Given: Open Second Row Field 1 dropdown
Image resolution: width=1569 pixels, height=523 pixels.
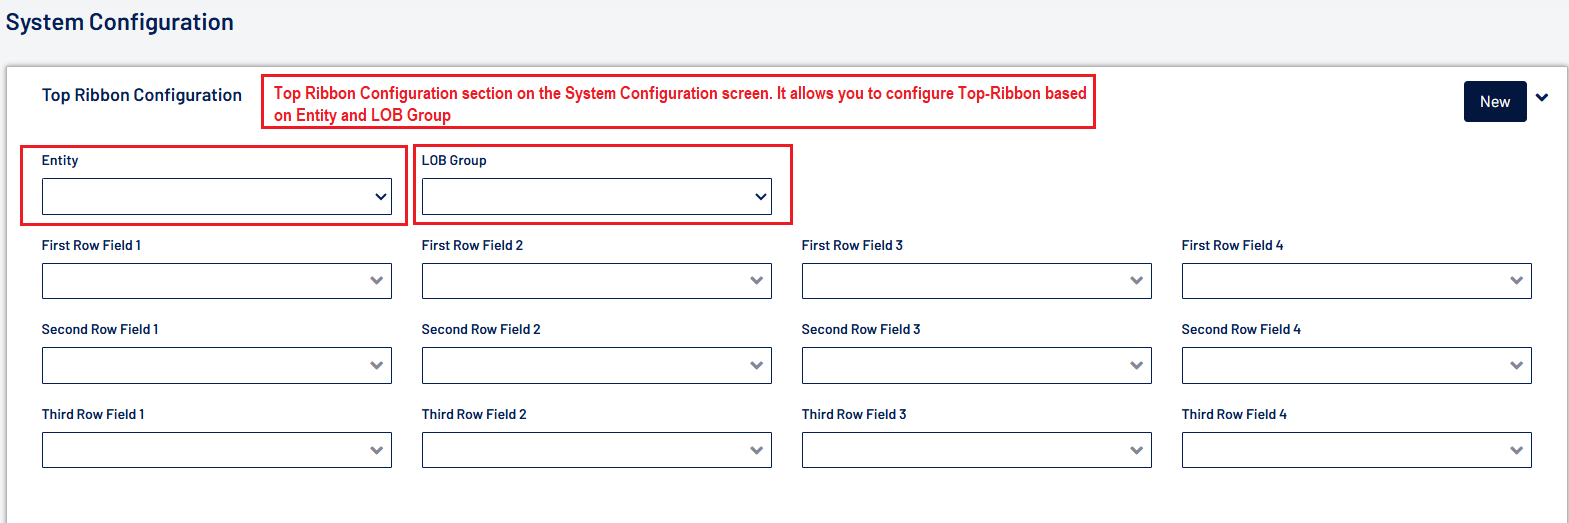Looking at the screenshot, I should click(216, 366).
